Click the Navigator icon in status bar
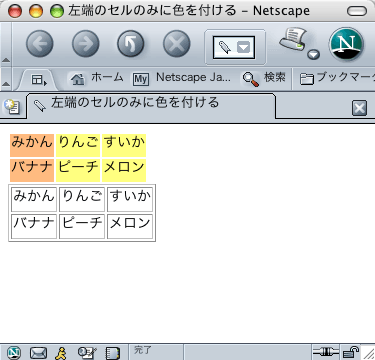 tap(14, 353)
